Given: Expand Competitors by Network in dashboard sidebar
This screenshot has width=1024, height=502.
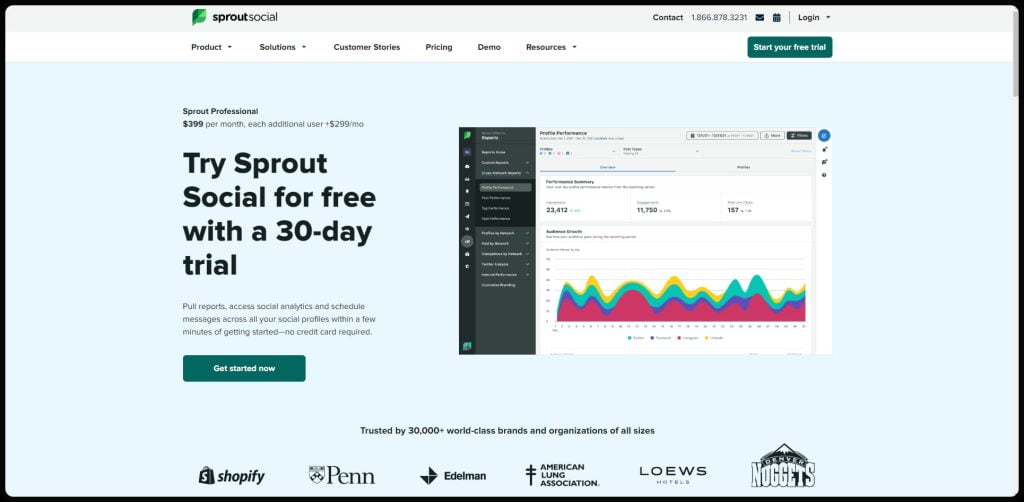Looking at the screenshot, I should [x=505, y=254].
